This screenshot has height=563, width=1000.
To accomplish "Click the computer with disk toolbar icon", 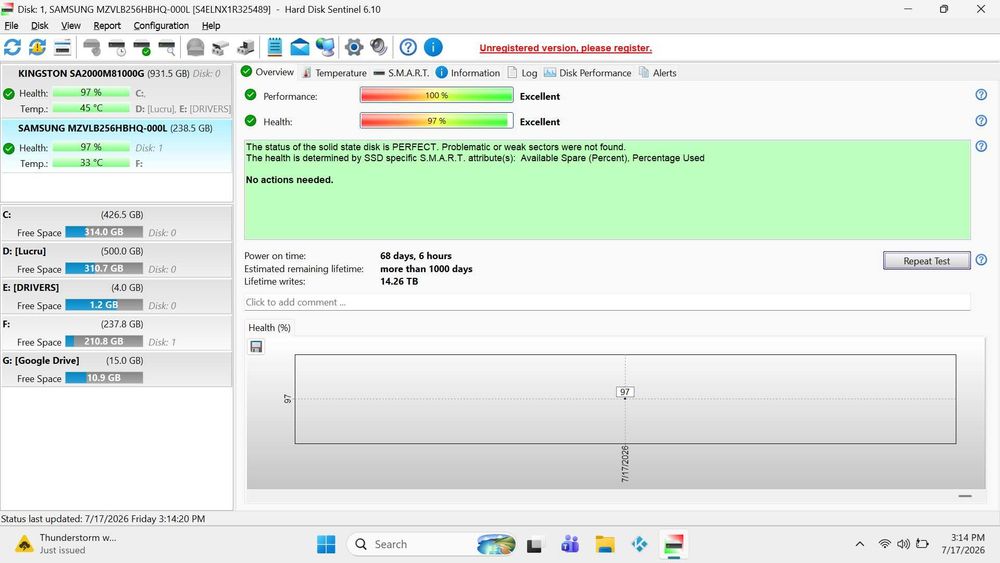I will tap(246, 47).
